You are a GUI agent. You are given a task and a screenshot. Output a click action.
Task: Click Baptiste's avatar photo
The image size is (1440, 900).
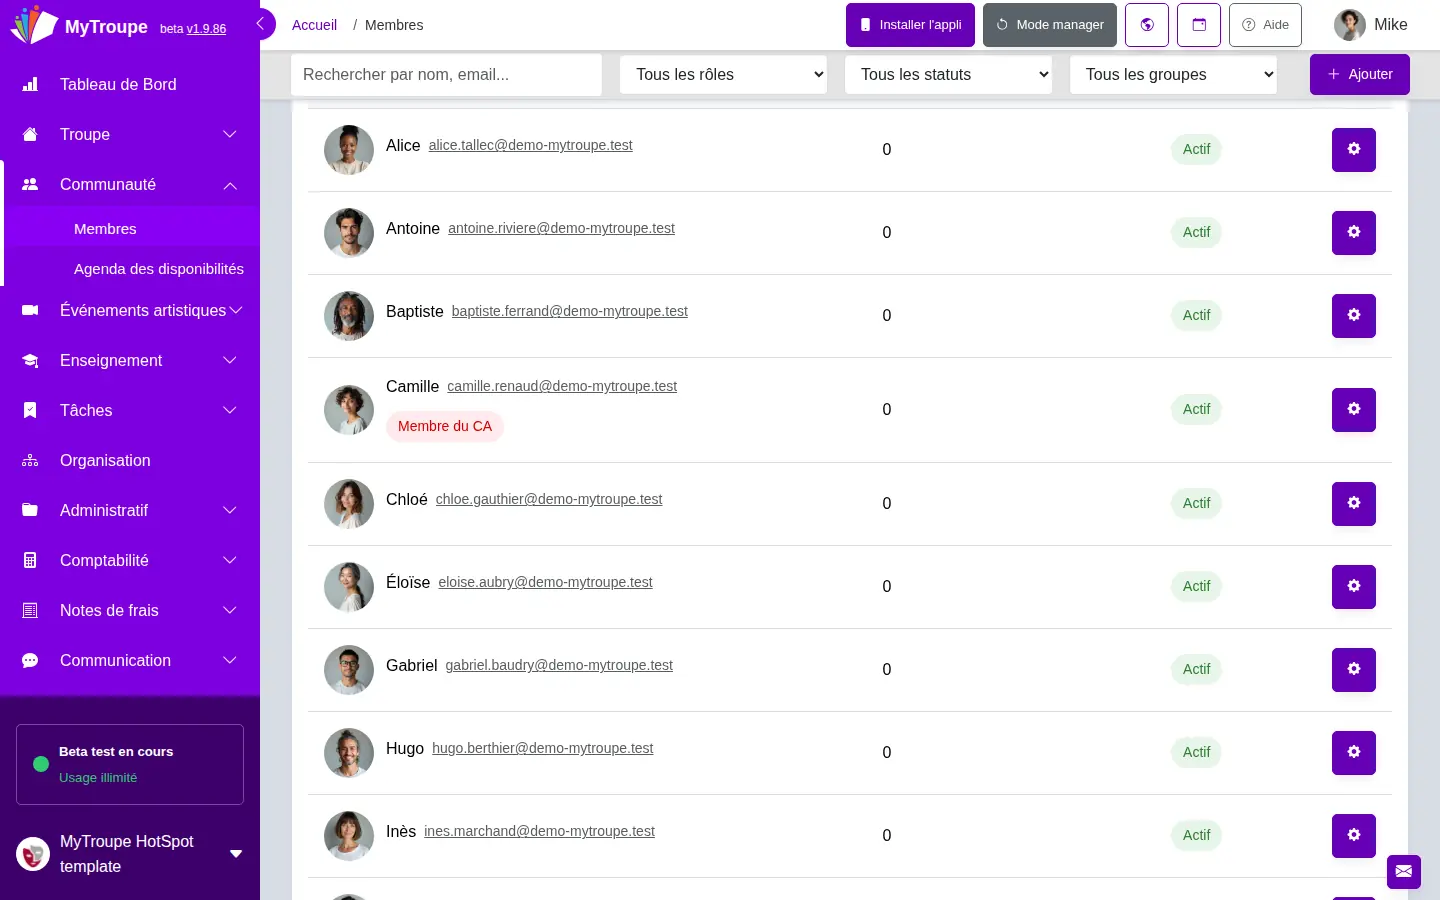point(349,316)
